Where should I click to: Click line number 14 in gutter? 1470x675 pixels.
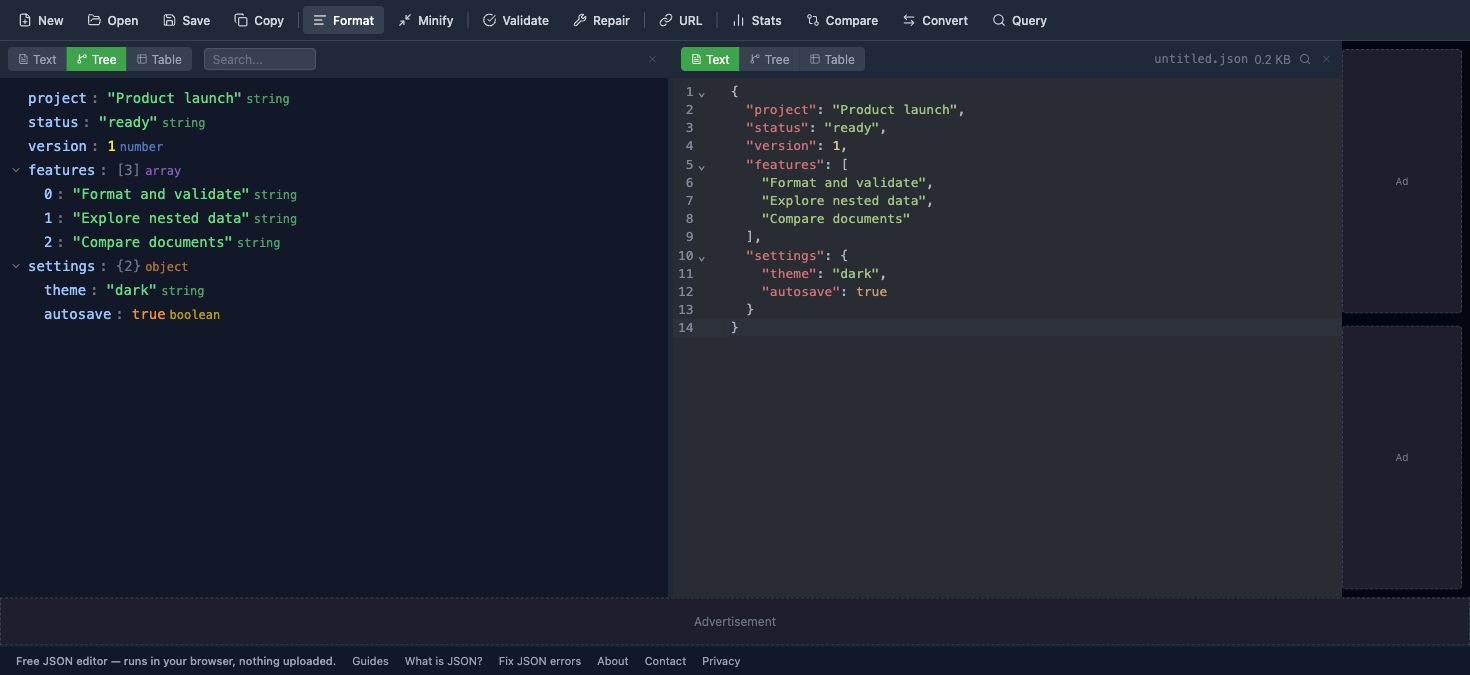[685, 328]
